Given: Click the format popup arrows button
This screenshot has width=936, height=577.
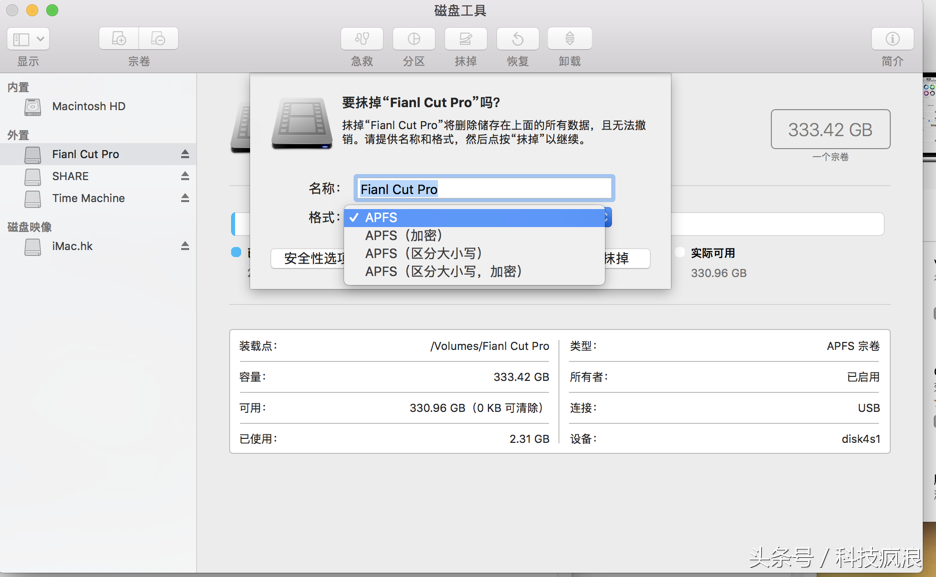Looking at the screenshot, I should 607,218.
